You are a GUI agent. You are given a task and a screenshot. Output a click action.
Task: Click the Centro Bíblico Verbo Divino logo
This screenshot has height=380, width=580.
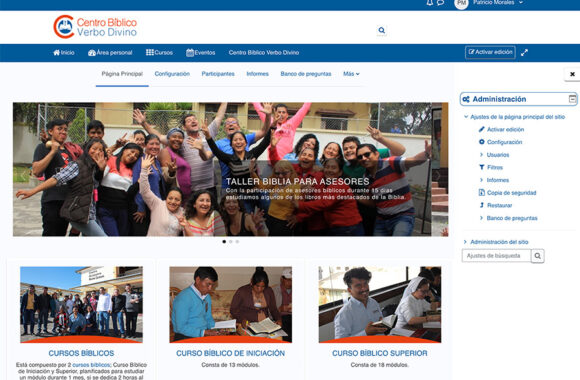point(95,27)
